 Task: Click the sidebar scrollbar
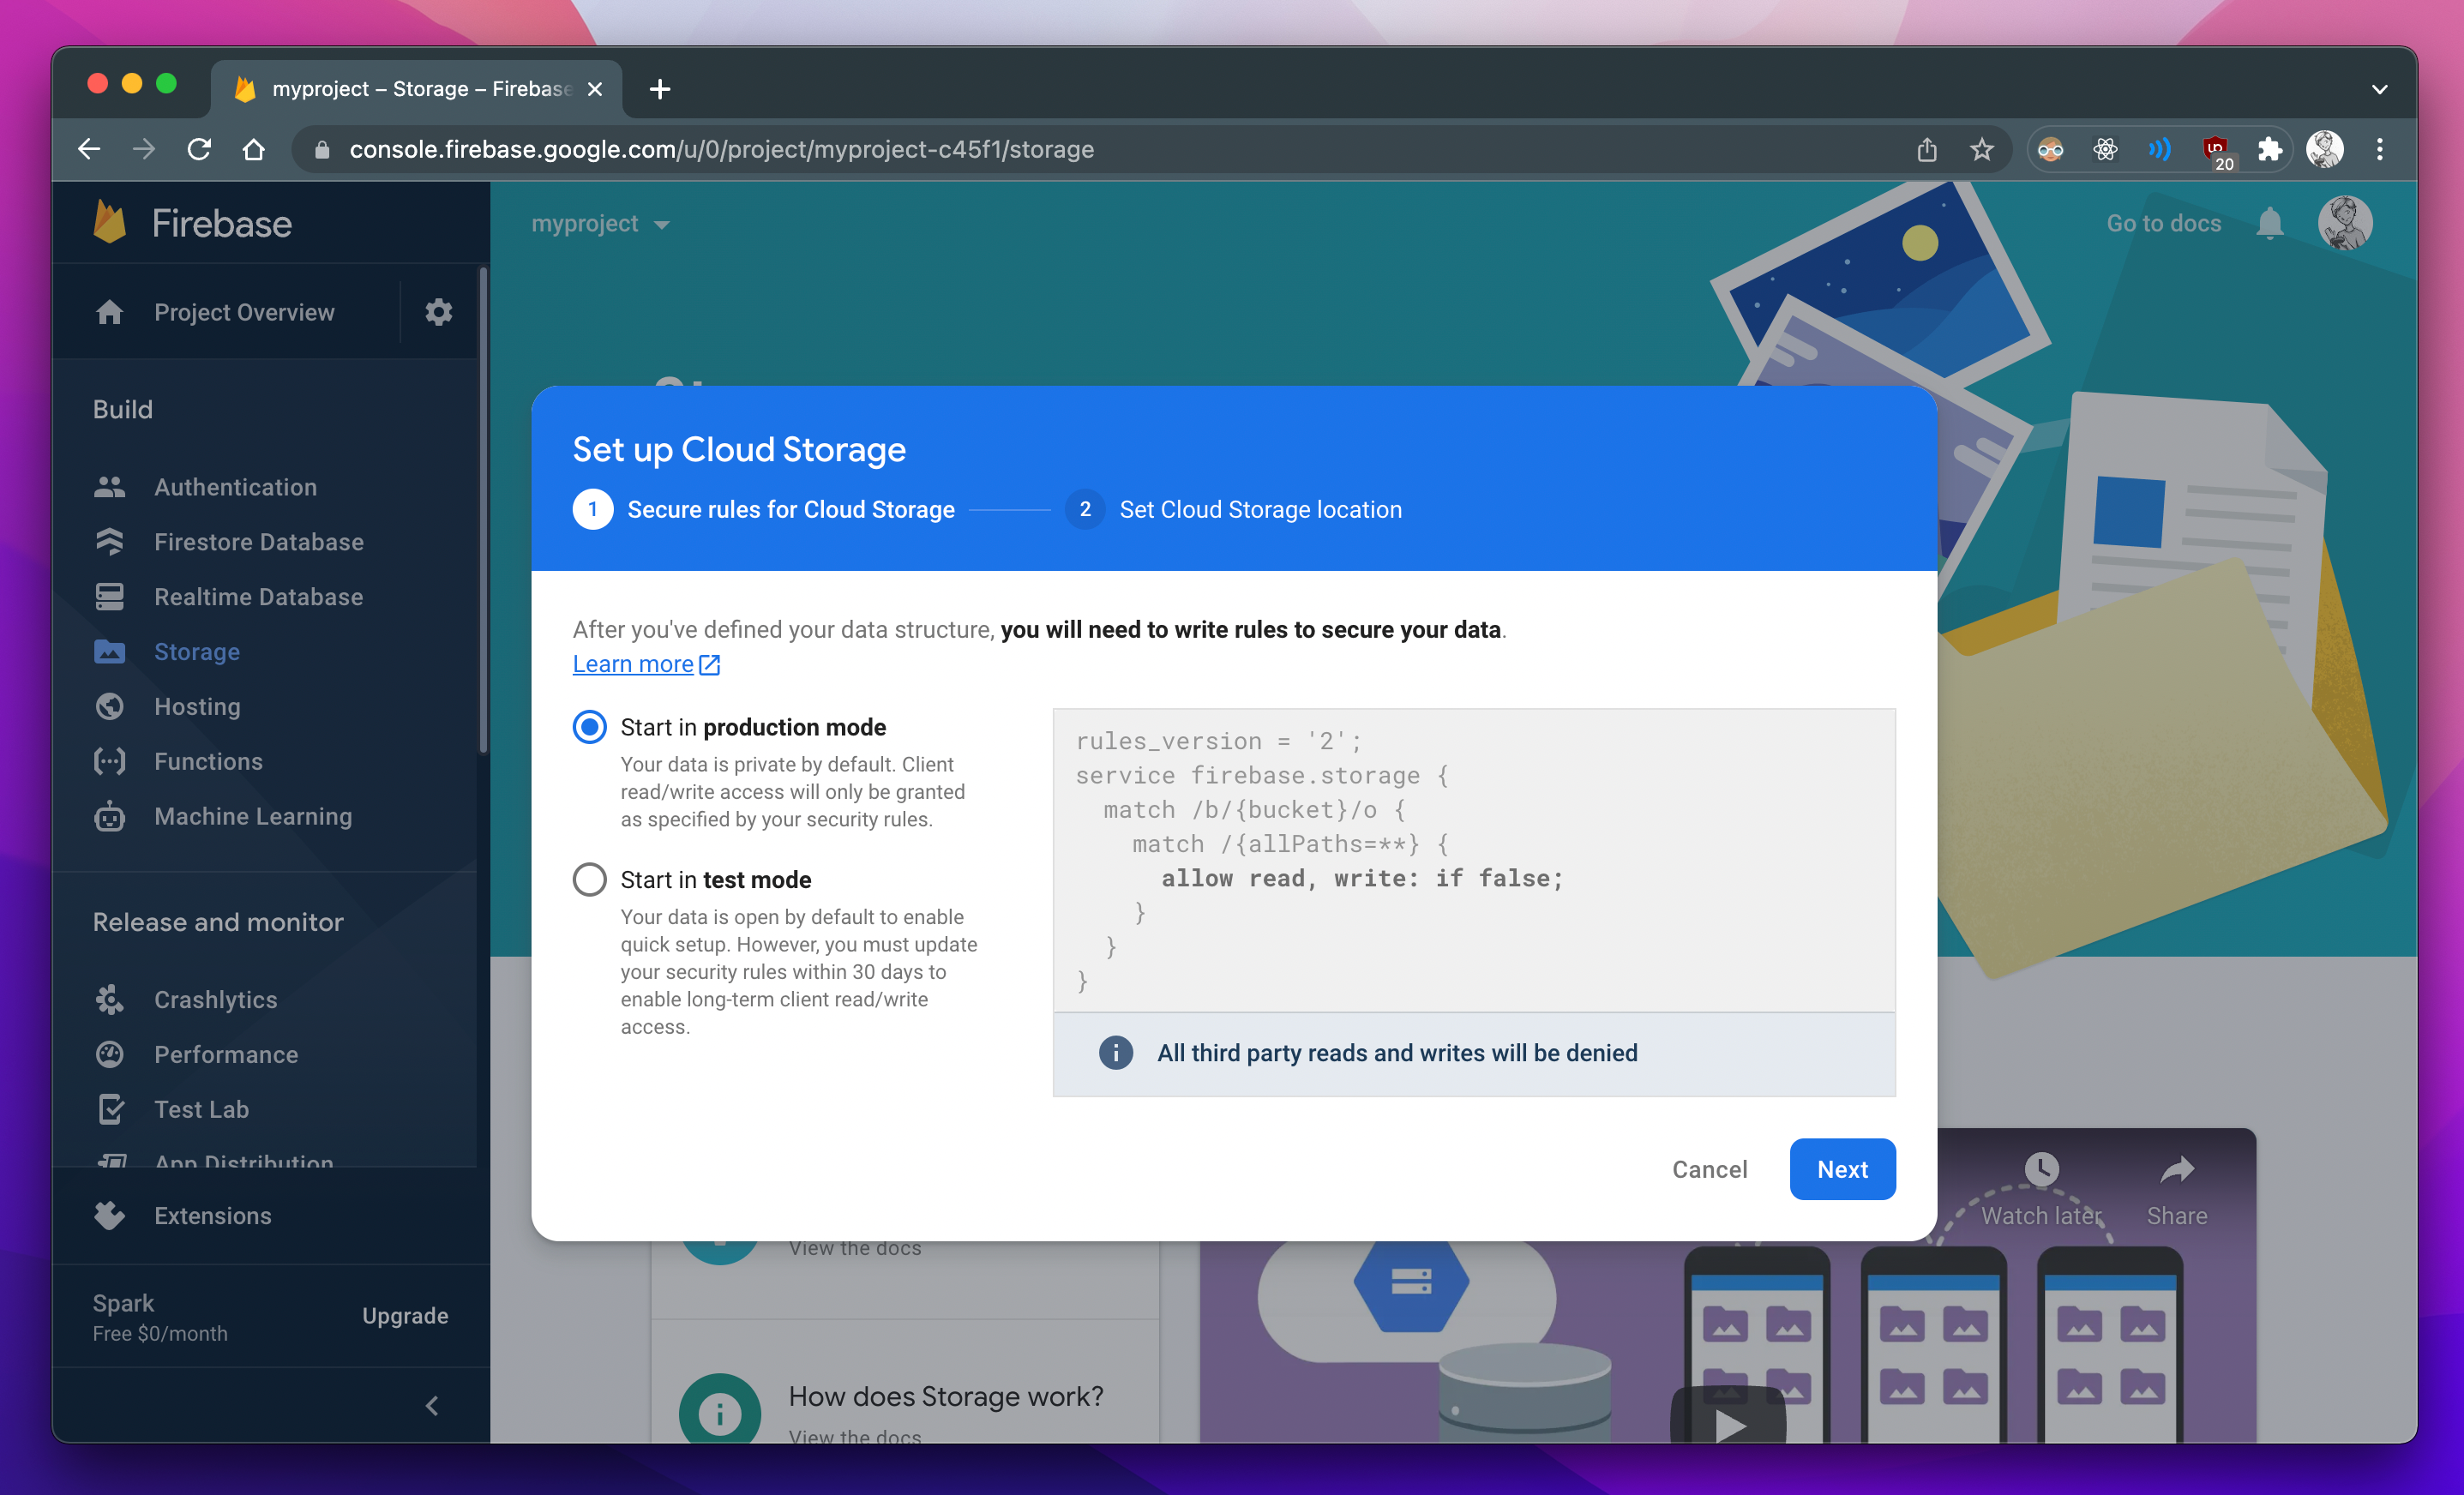point(484,510)
